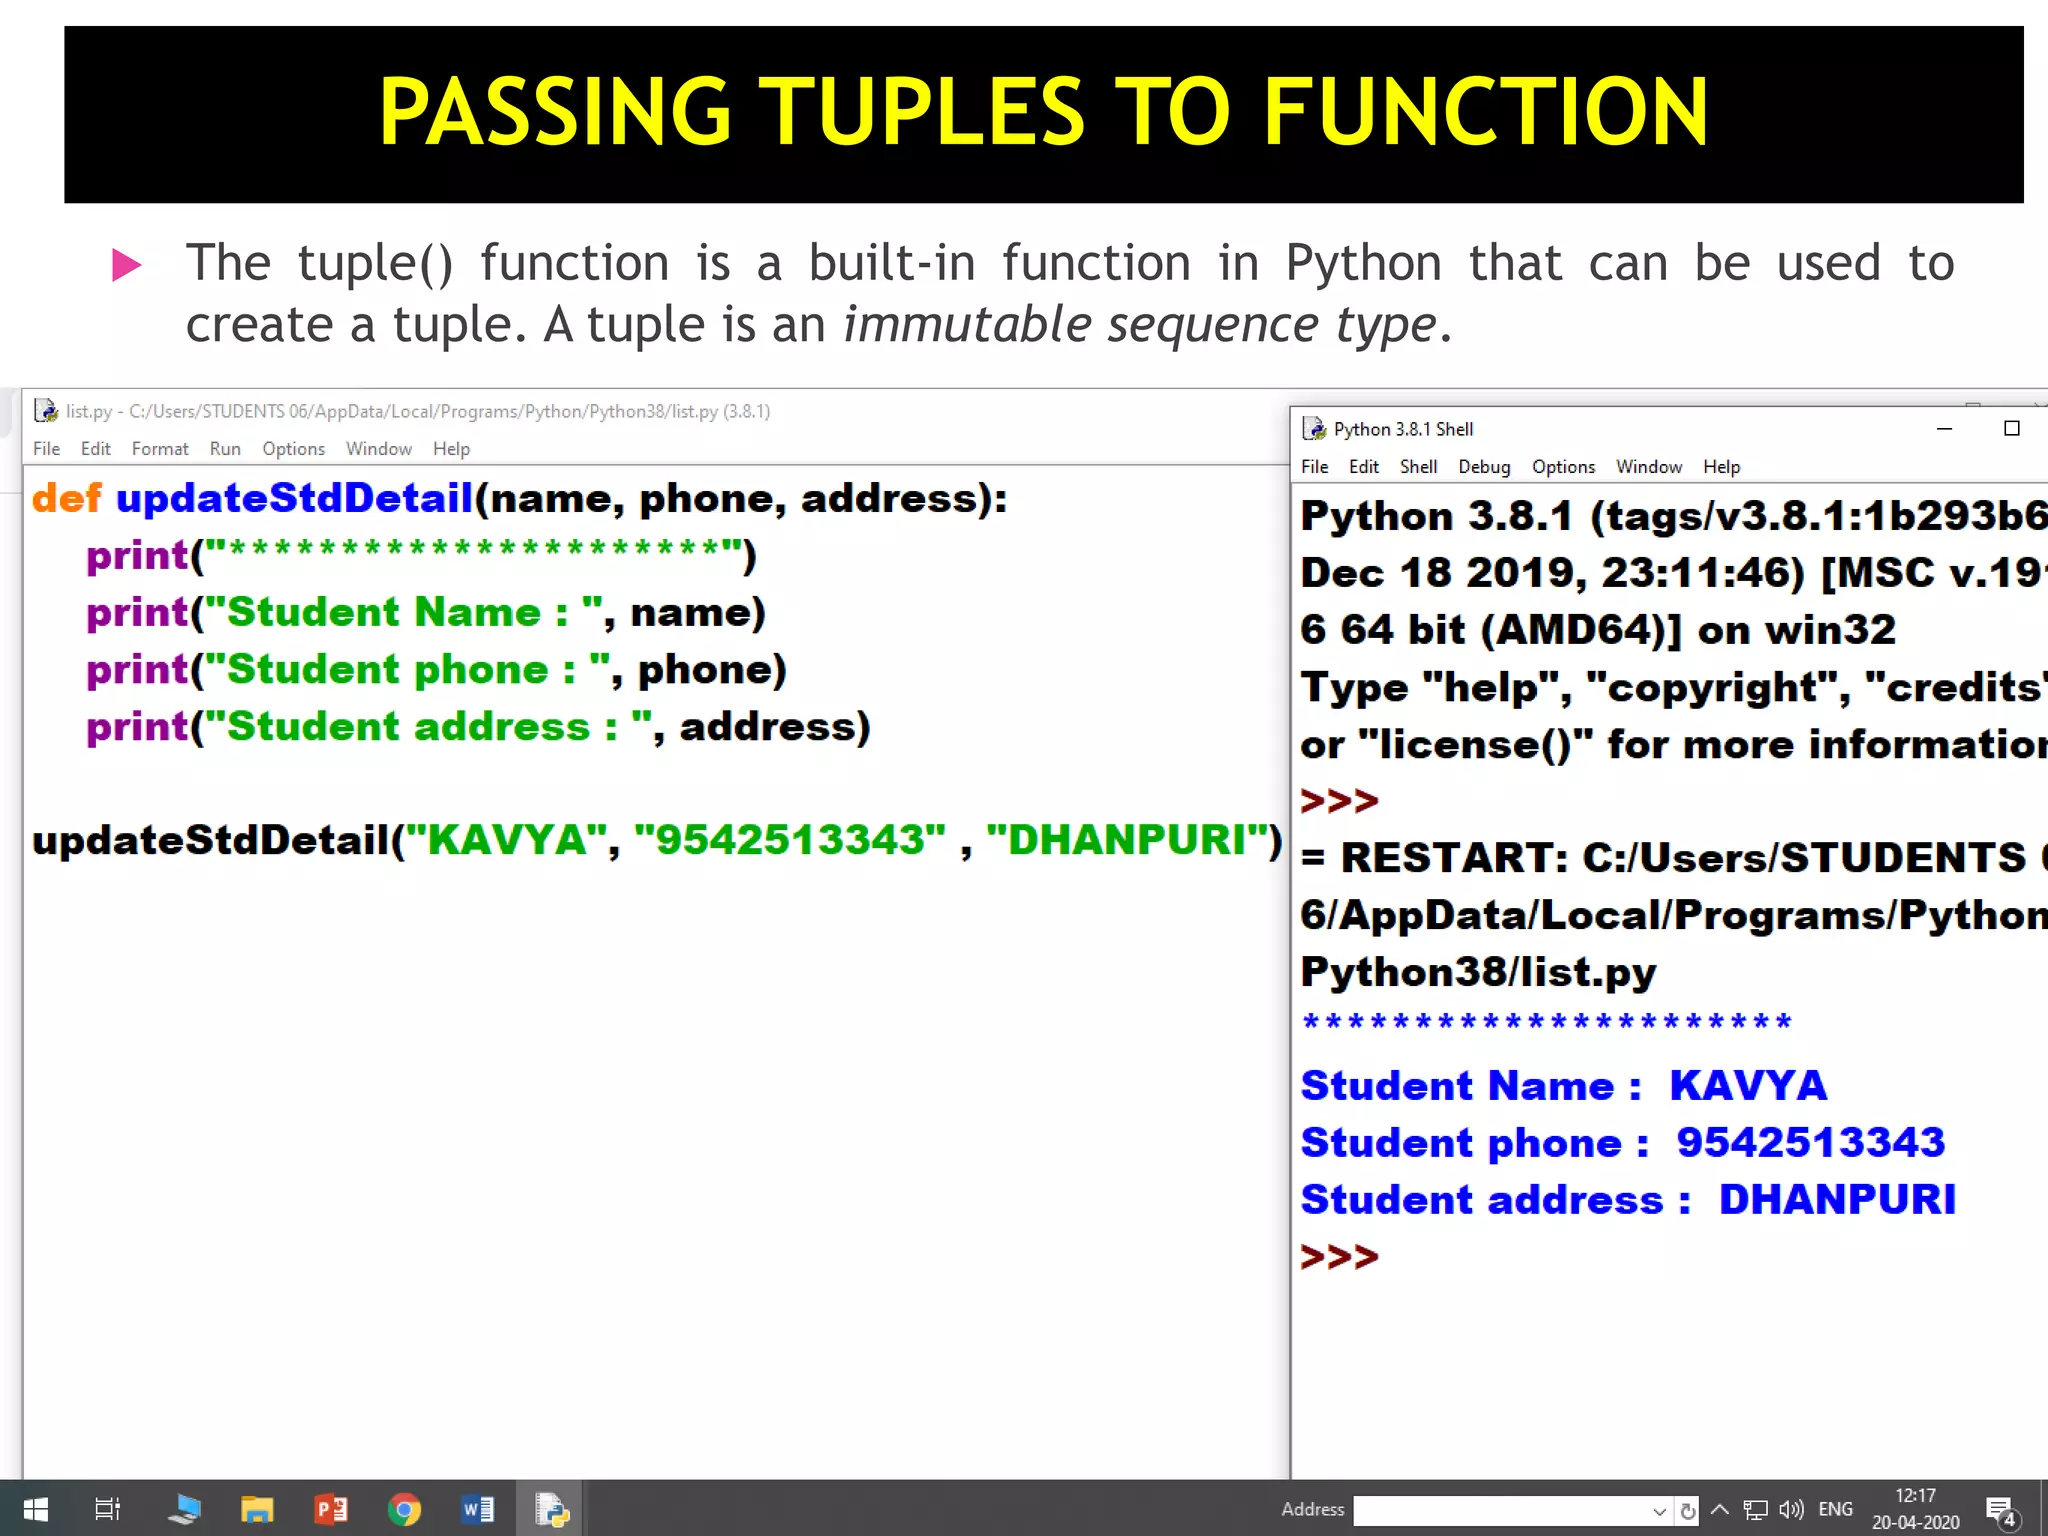Click the network tray icon
Image resolution: width=2048 pixels, height=1536 pixels.
tap(1755, 1510)
